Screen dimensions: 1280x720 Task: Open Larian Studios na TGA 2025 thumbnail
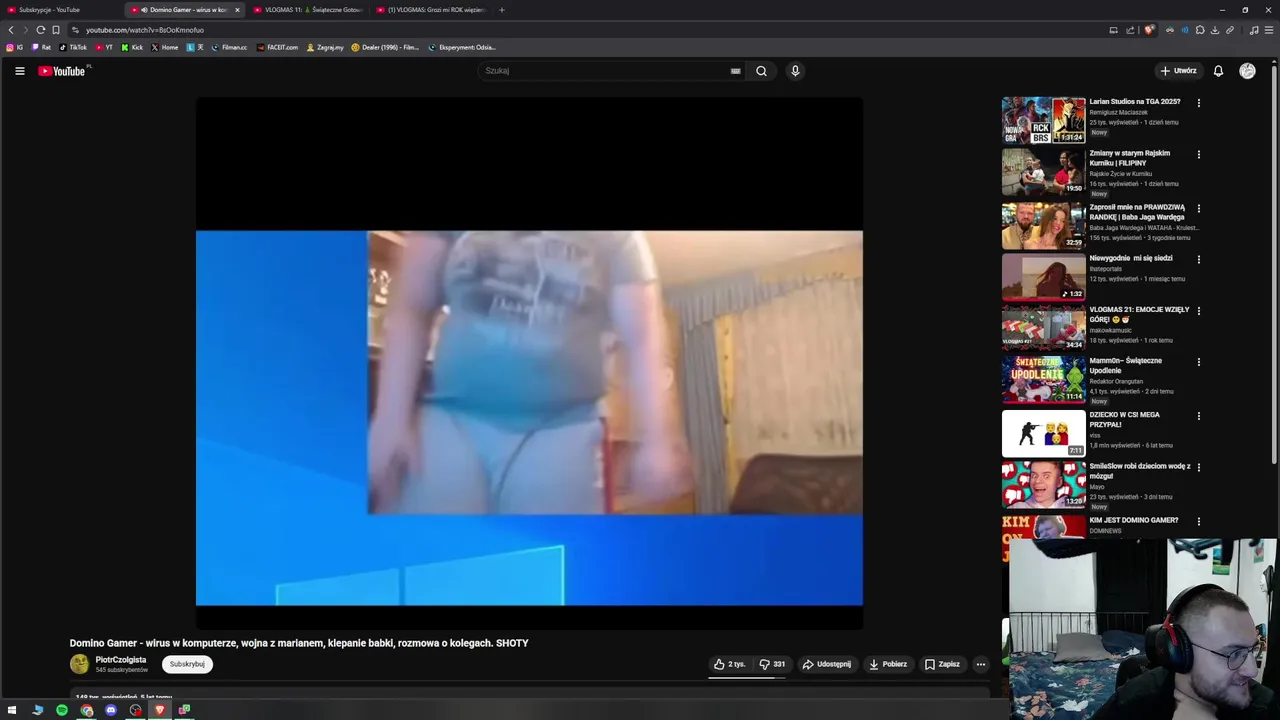click(1043, 120)
